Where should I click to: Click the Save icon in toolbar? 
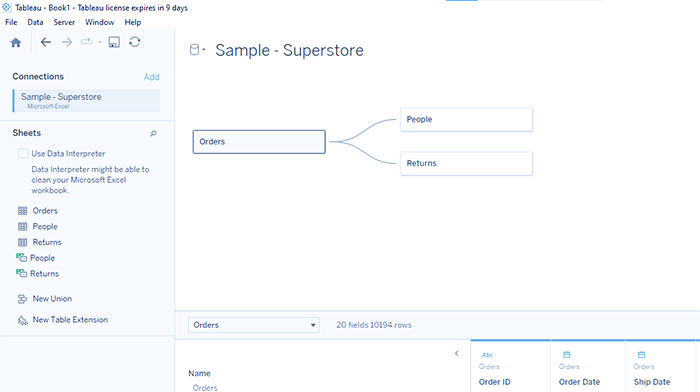pyautogui.click(x=114, y=42)
